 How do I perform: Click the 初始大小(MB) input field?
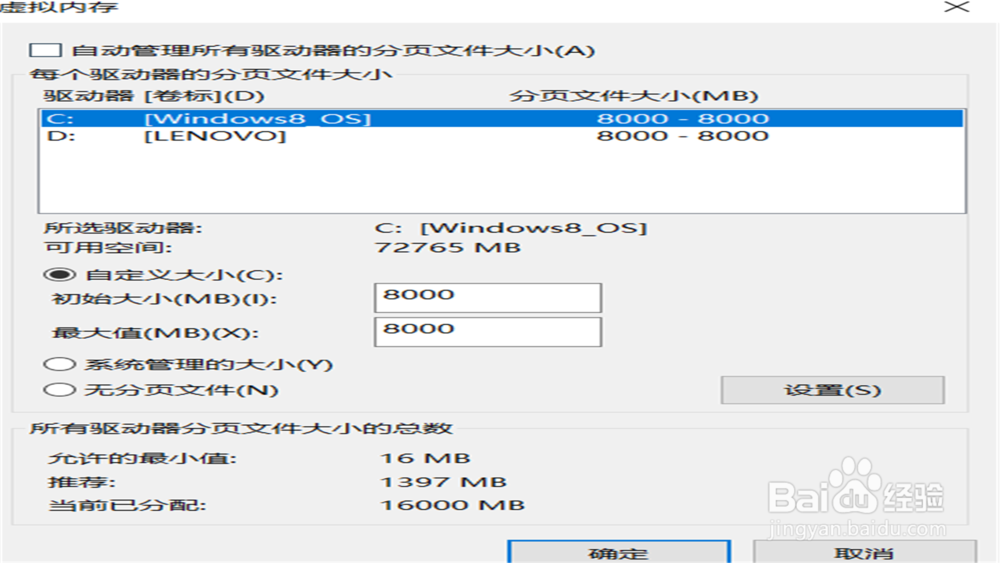point(488,298)
